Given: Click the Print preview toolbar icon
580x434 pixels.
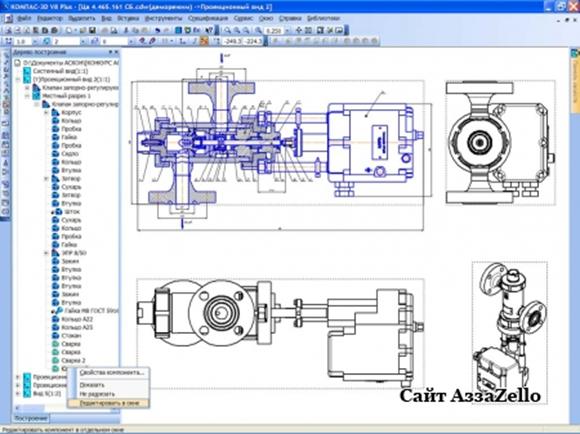Looking at the screenshot, I should (x=114, y=30).
